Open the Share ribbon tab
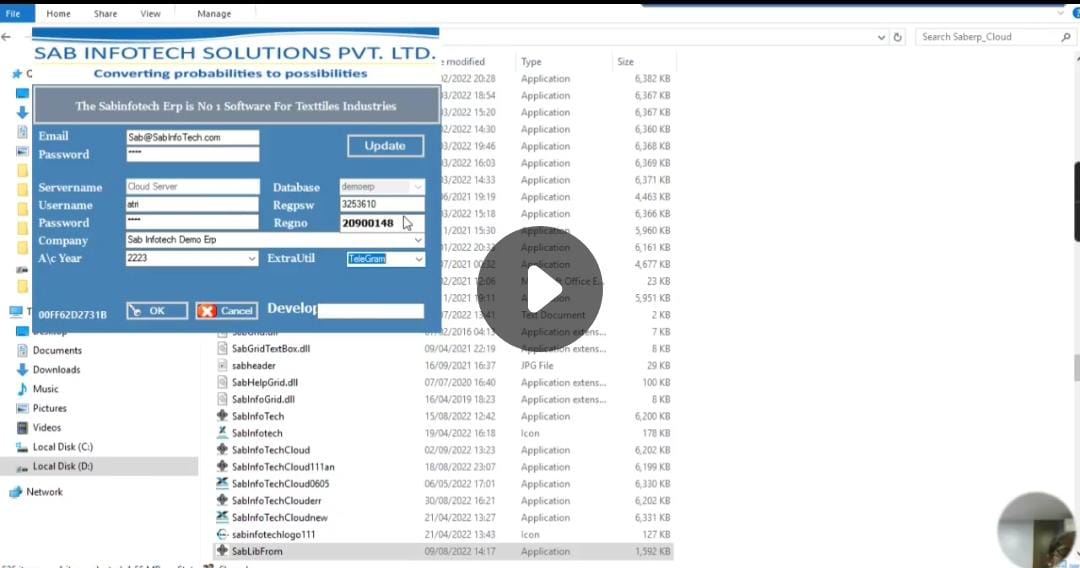Viewport: 1080px width, 568px height. tap(105, 14)
